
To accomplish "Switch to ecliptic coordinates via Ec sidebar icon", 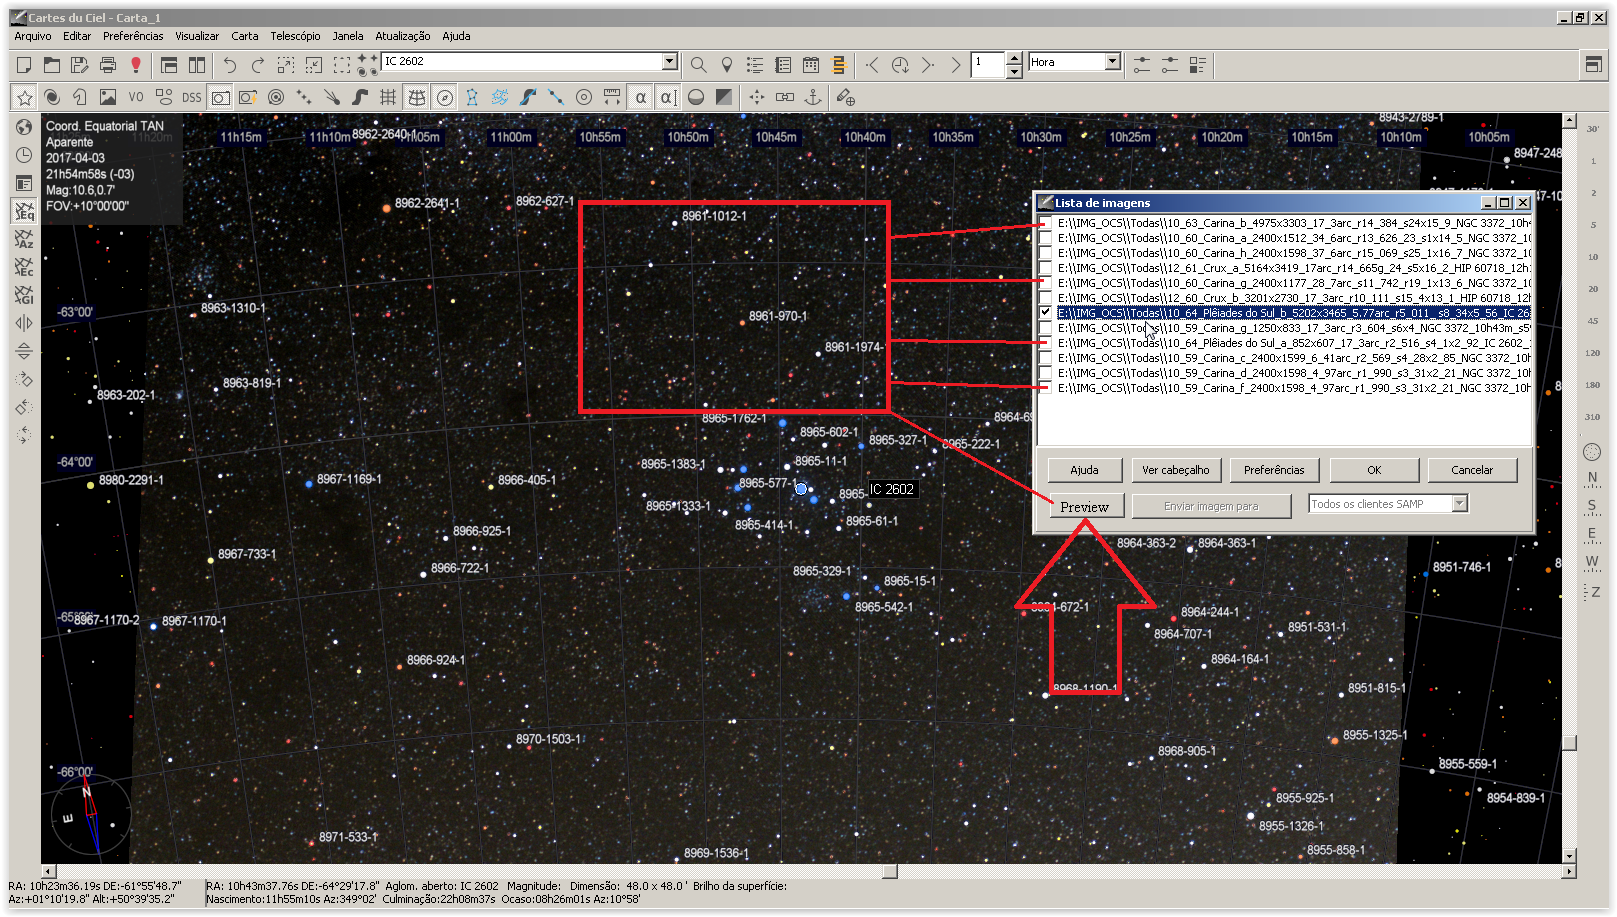I will coord(25,267).
